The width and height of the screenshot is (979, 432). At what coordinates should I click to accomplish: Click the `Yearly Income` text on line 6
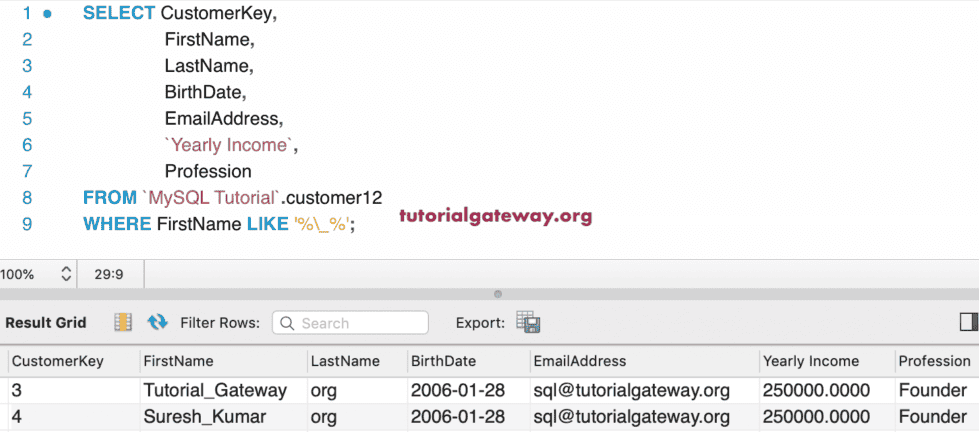[x=229, y=145]
